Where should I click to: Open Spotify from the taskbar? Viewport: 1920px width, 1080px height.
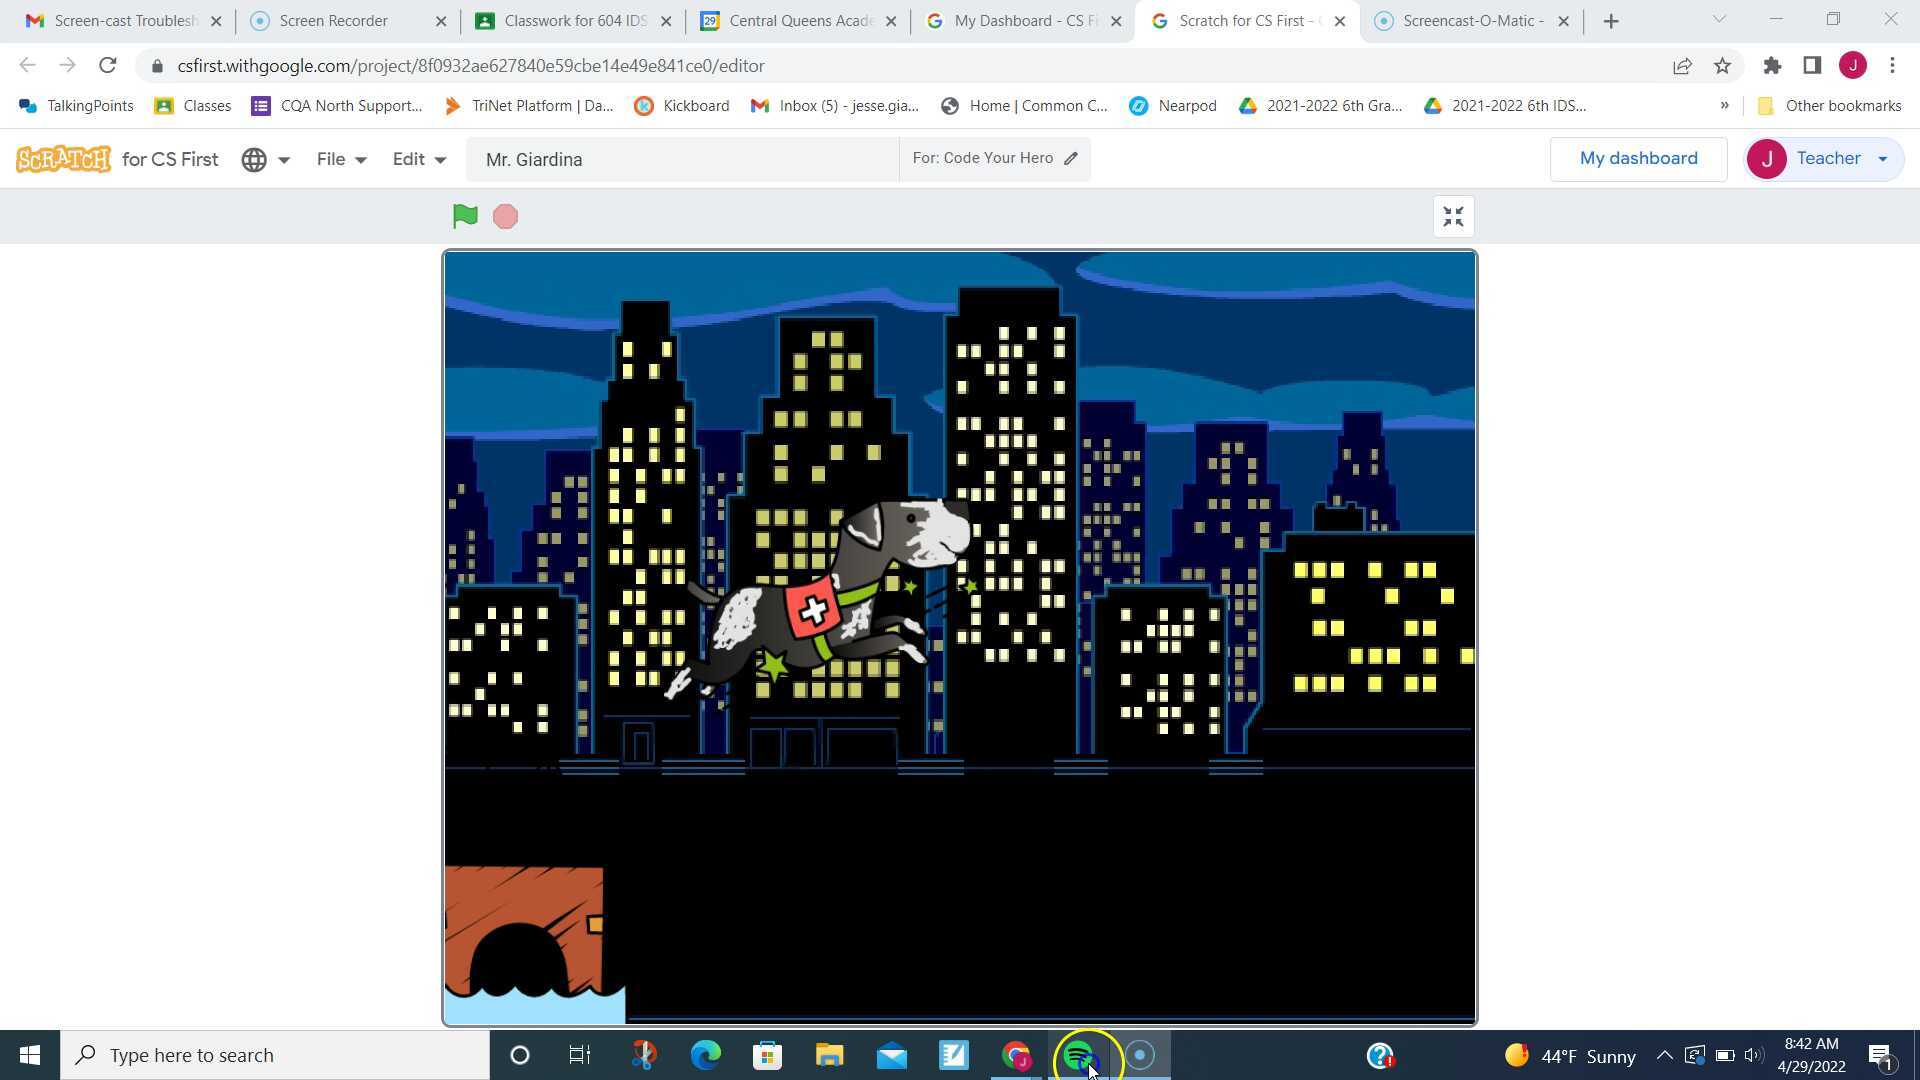pos(1078,1055)
